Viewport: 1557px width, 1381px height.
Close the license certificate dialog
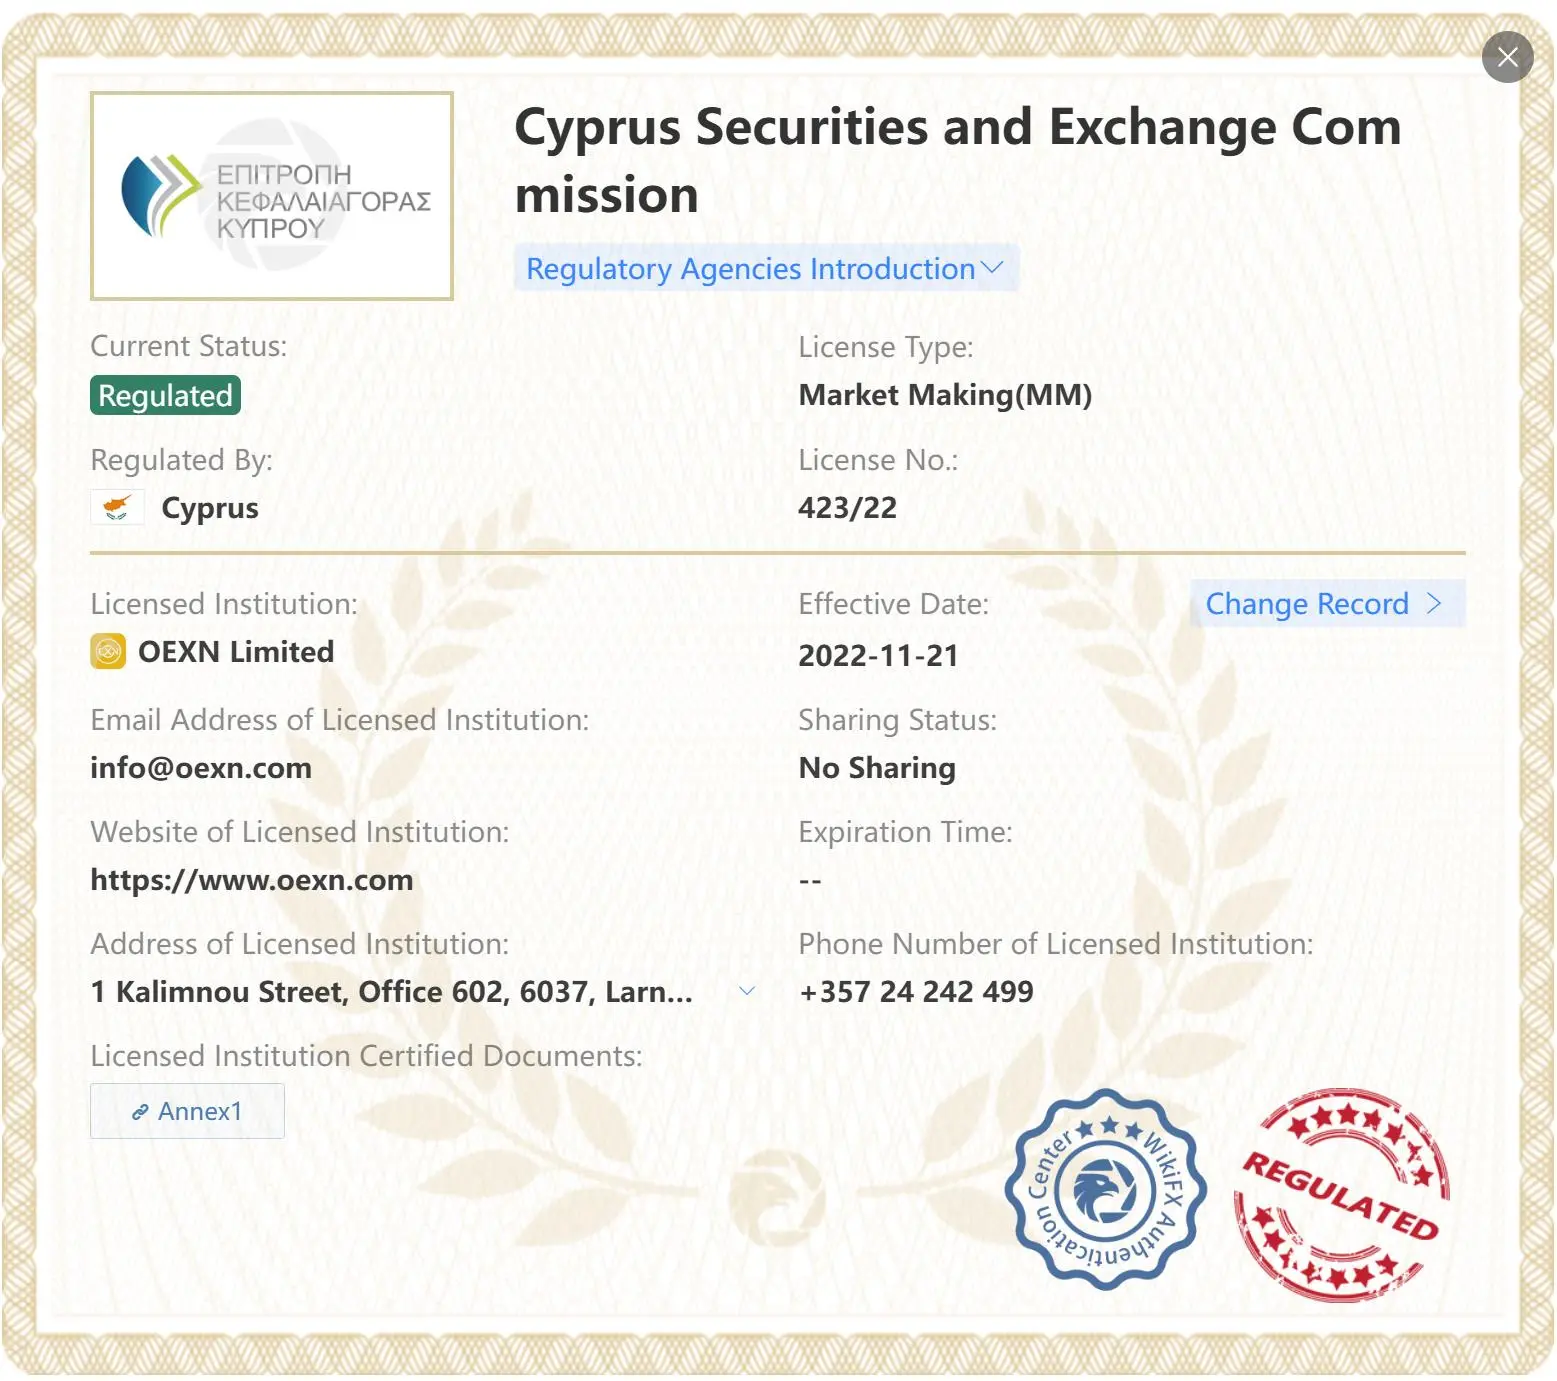[1507, 57]
